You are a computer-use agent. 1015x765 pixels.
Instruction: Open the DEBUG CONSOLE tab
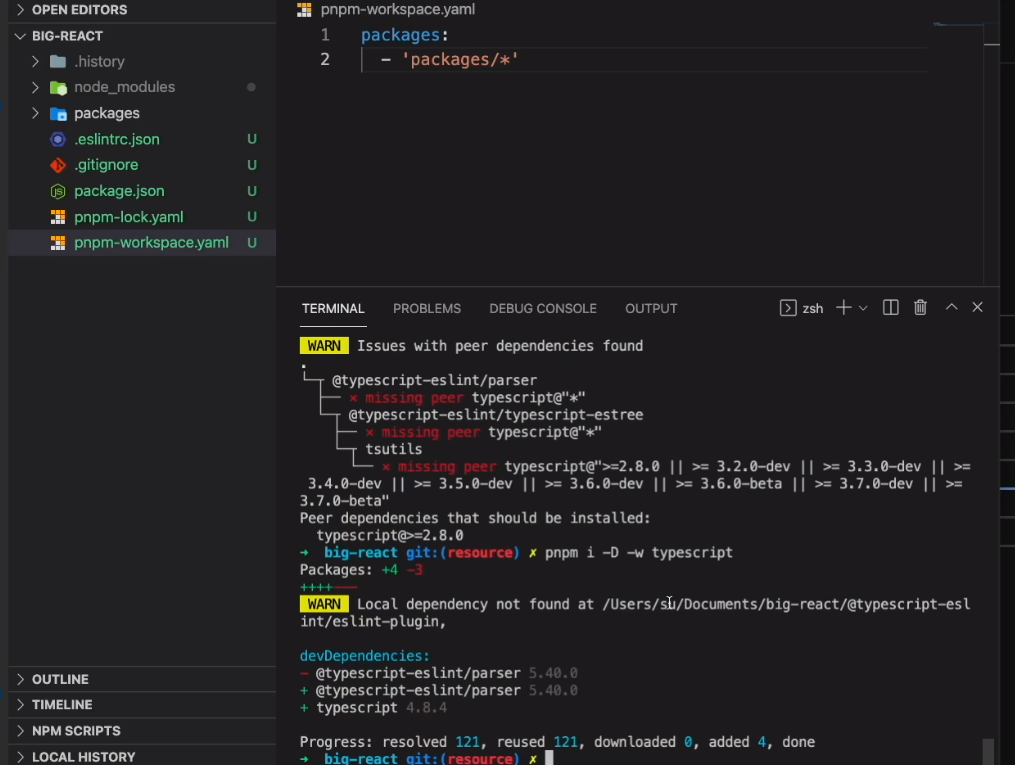pos(542,309)
